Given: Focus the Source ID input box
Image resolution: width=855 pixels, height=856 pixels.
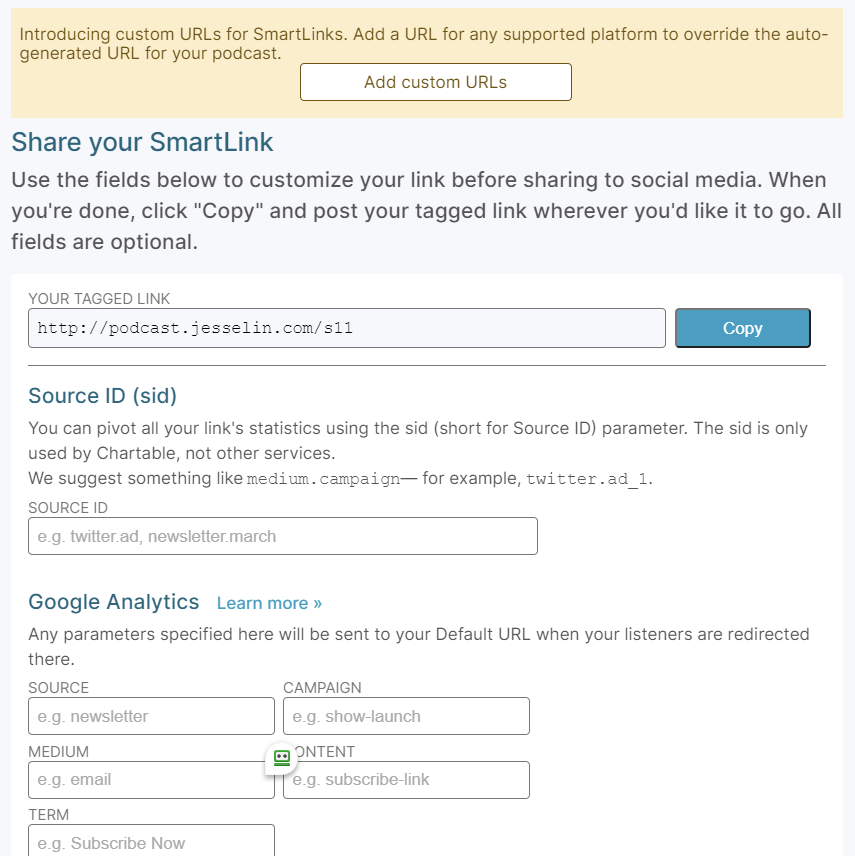Looking at the screenshot, I should pyautogui.click(x=283, y=536).
